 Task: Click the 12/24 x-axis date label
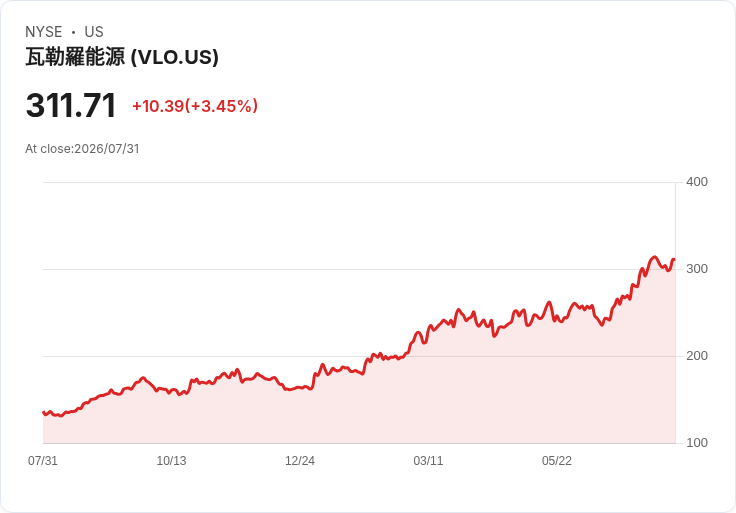click(x=300, y=460)
